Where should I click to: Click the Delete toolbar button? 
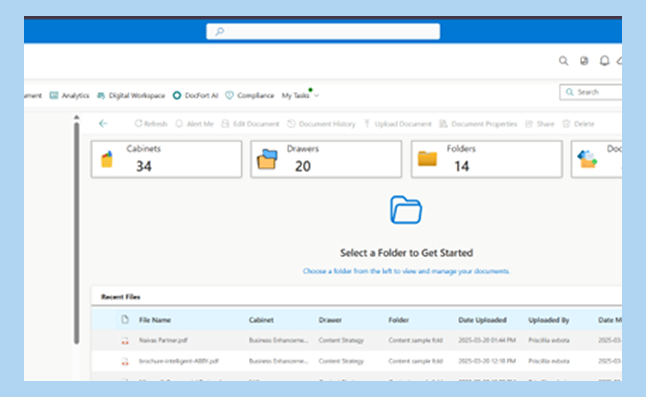pyautogui.click(x=578, y=124)
